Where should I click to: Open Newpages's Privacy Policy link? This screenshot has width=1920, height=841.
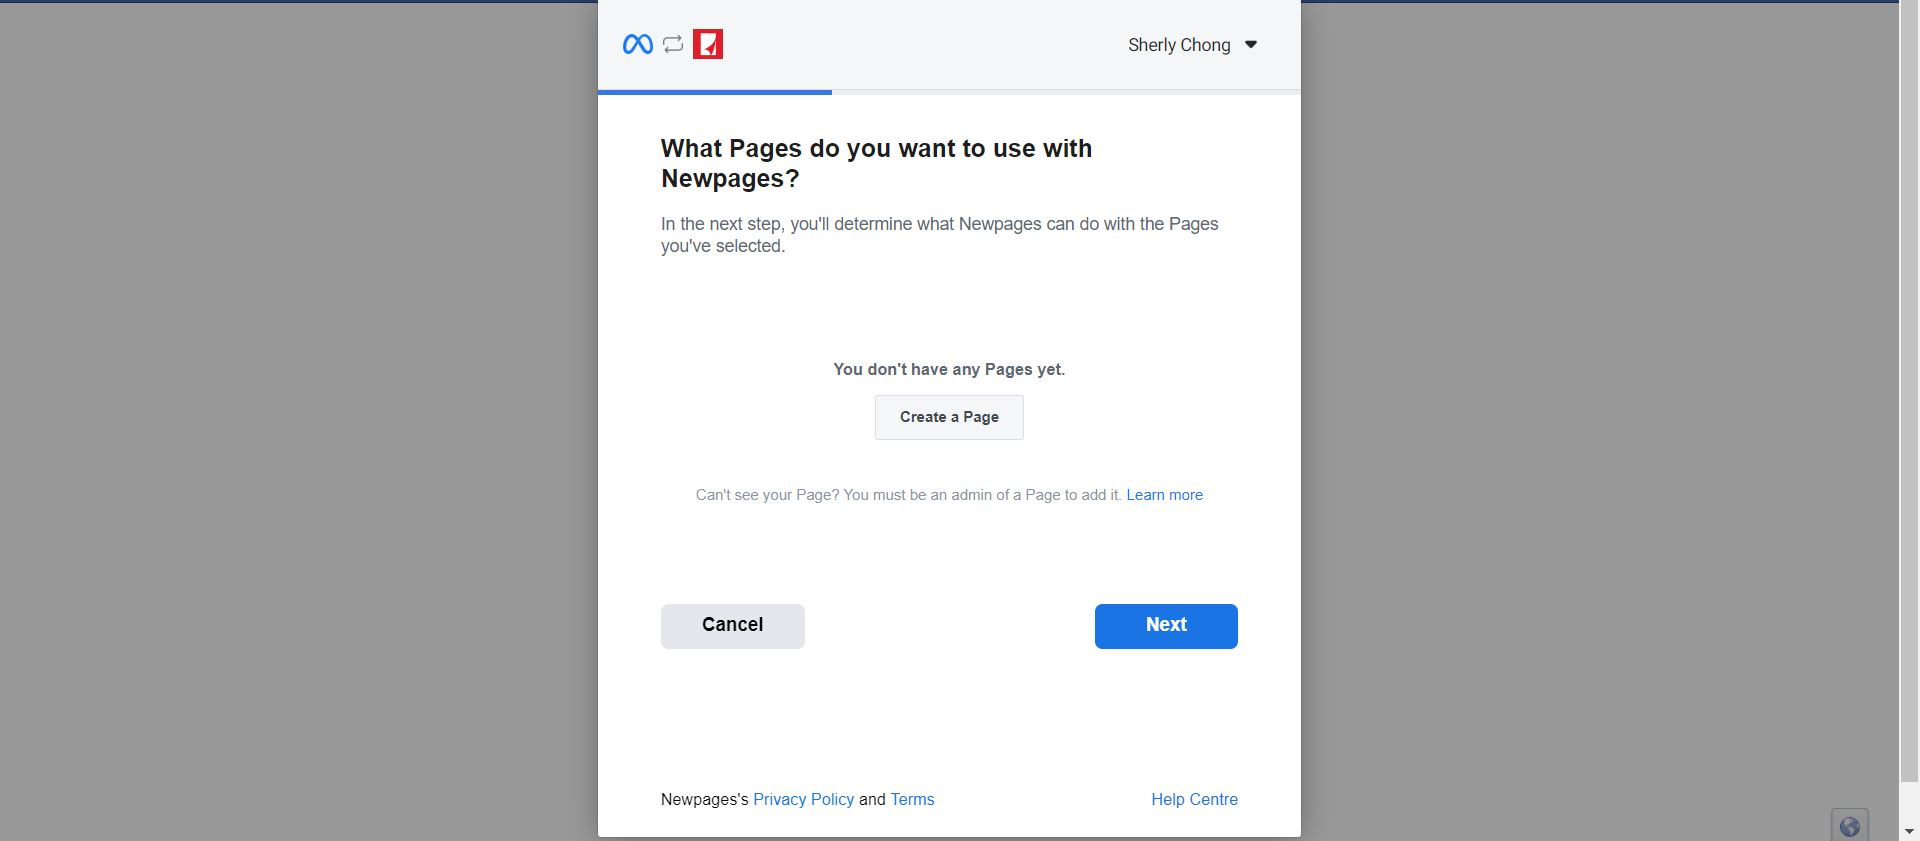pyautogui.click(x=803, y=799)
